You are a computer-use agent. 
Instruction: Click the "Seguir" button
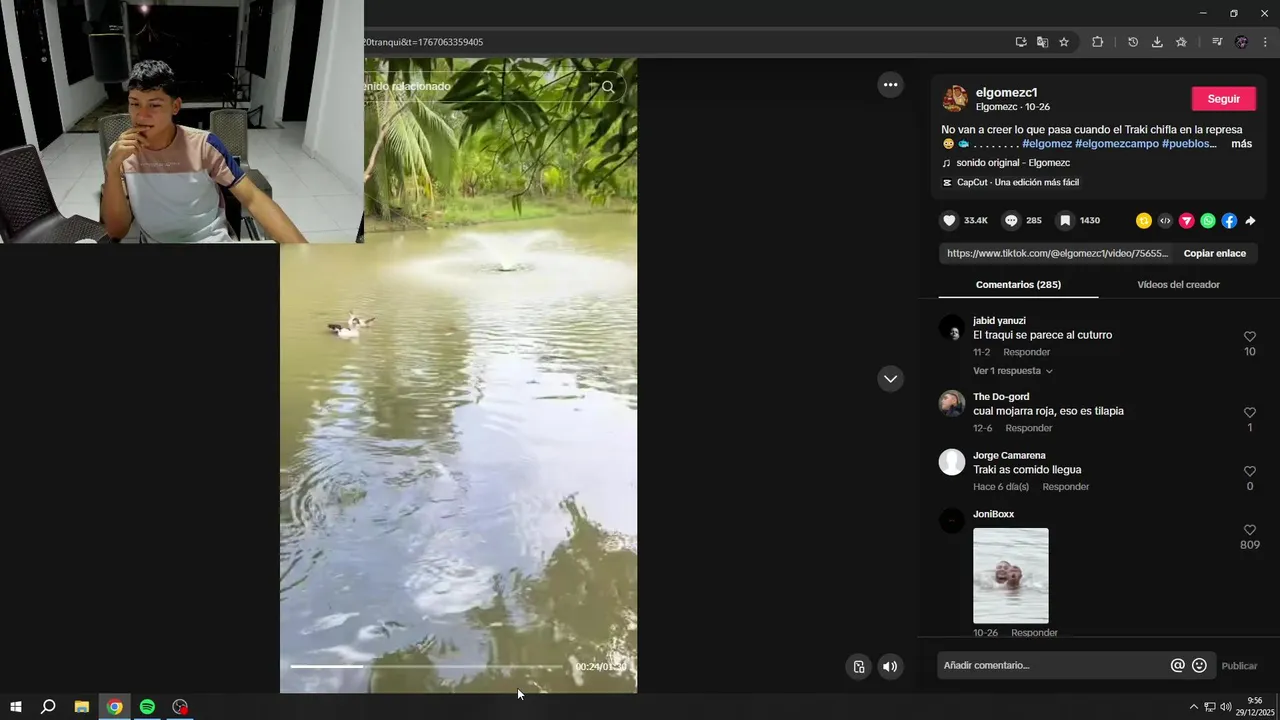tap(1223, 99)
